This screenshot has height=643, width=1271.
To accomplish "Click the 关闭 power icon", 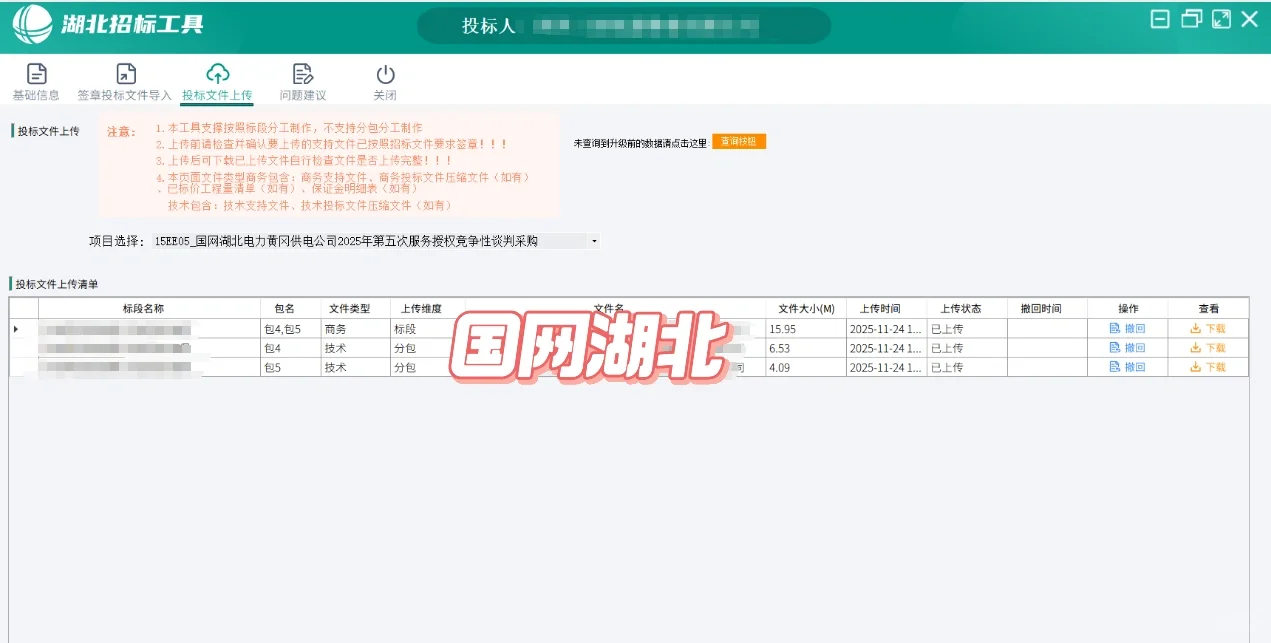I will coord(386,73).
